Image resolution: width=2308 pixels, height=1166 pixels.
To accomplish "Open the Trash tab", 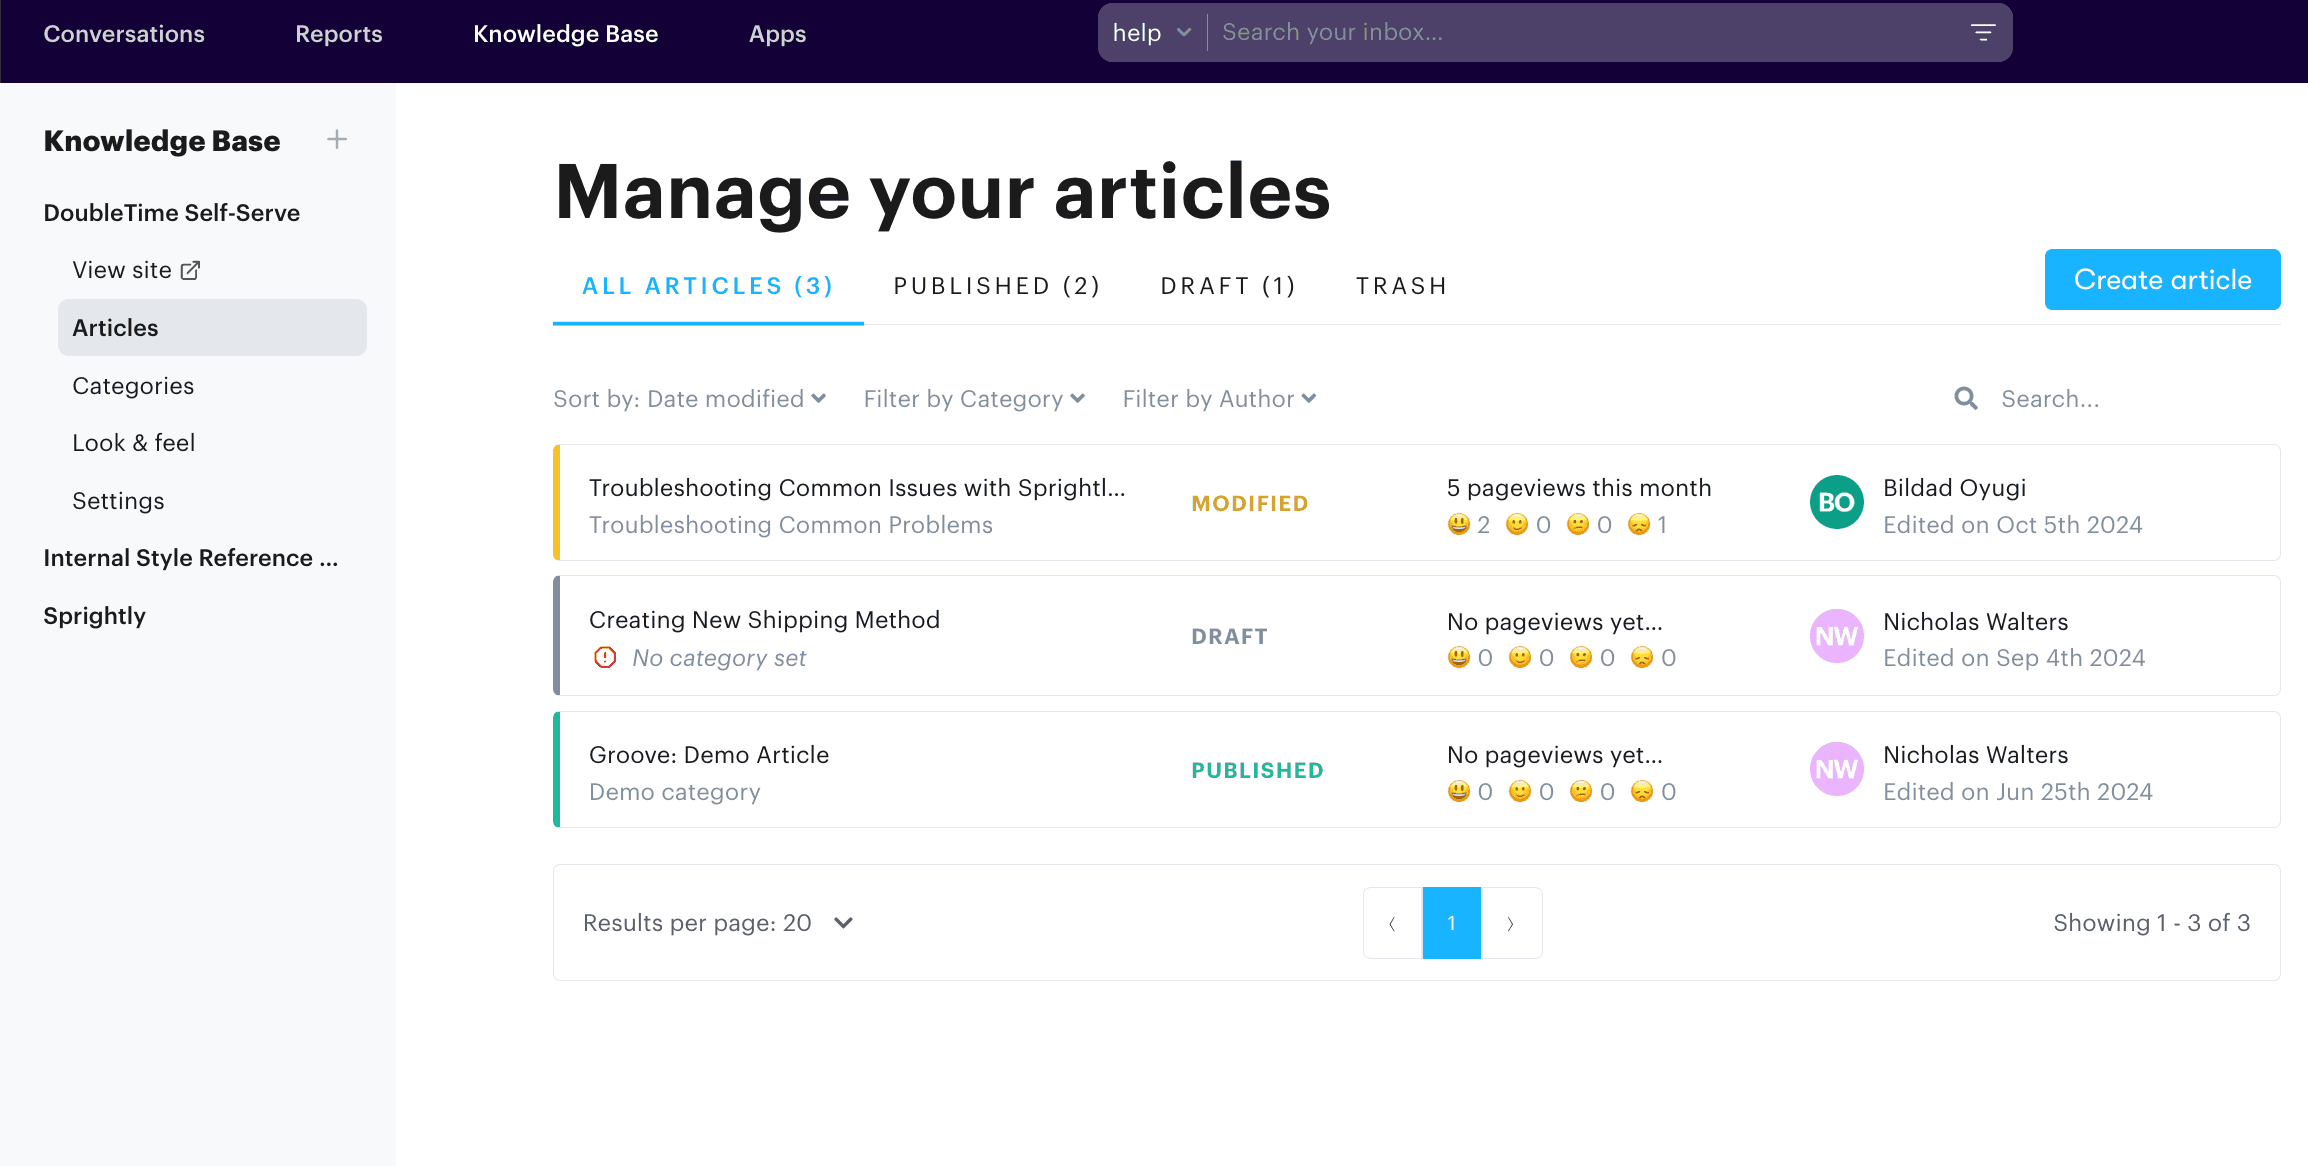I will point(1401,285).
